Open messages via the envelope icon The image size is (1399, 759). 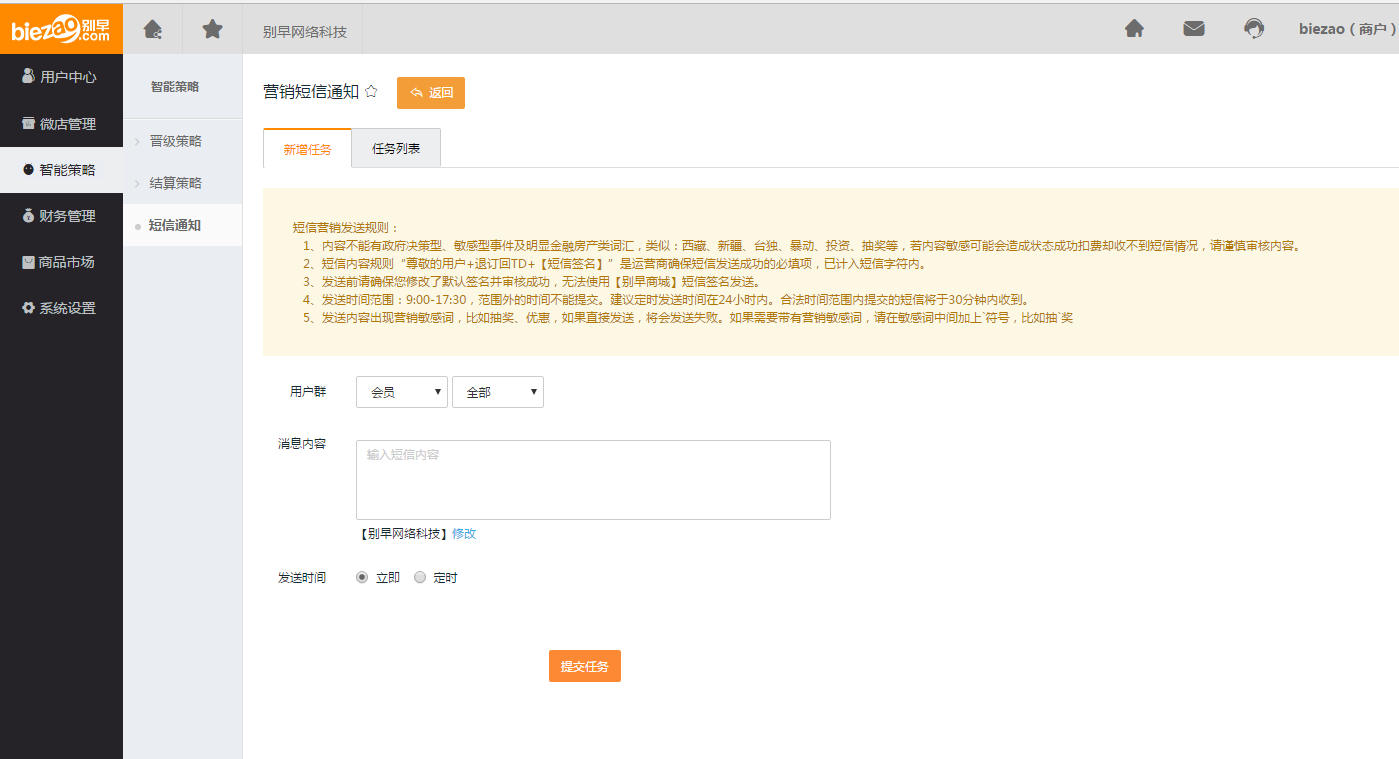click(x=1194, y=29)
